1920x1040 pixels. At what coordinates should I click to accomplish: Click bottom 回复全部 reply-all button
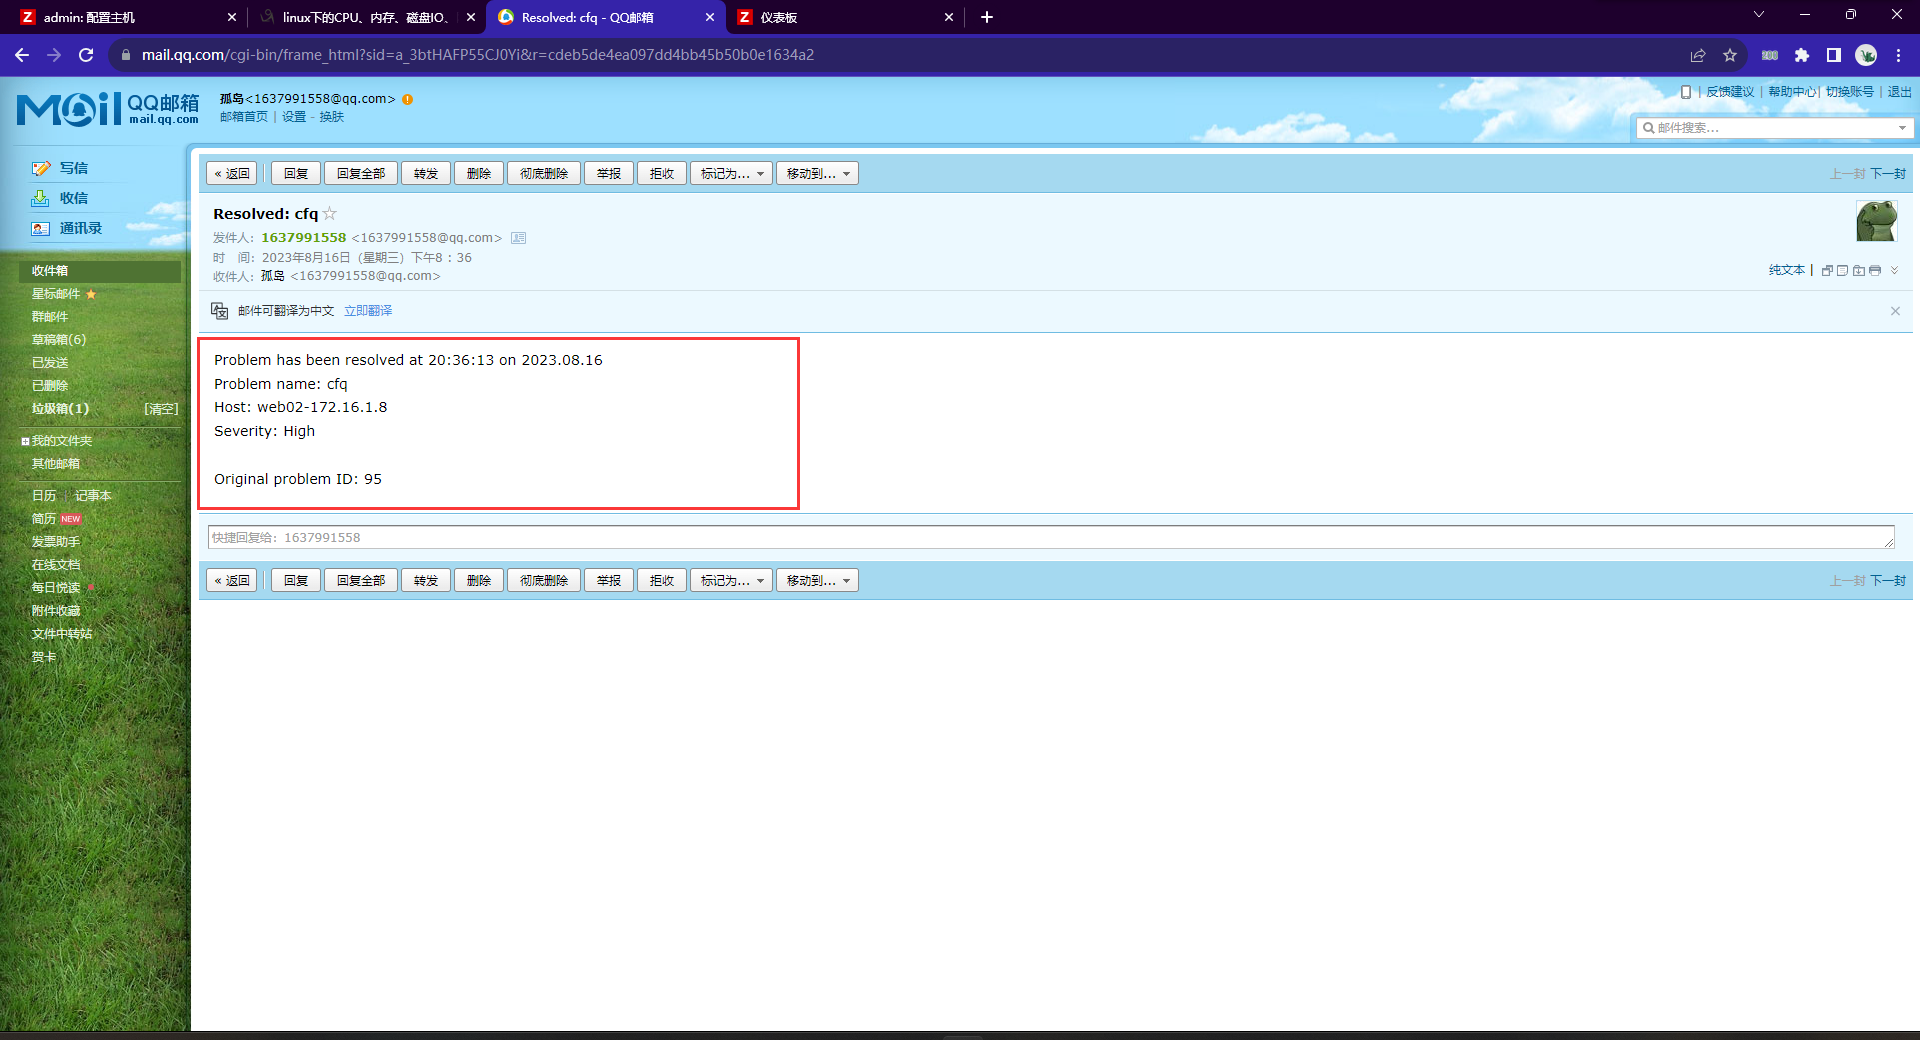361,580
